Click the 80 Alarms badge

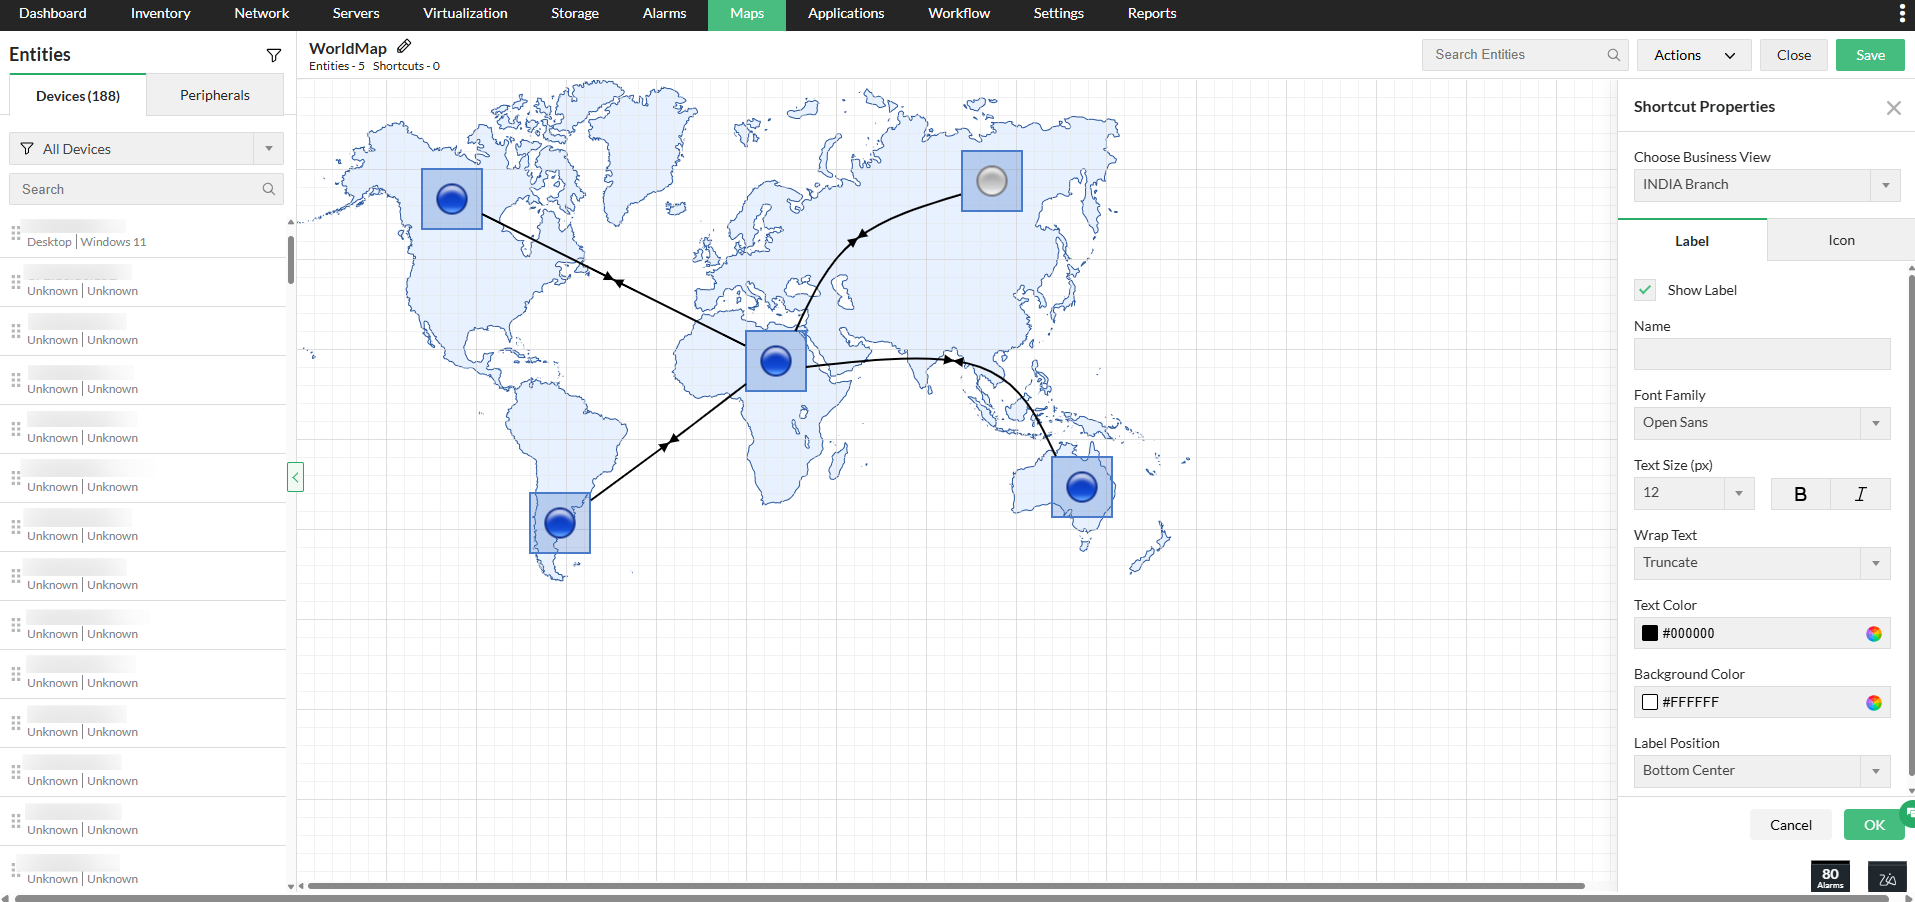(1829, 876)
